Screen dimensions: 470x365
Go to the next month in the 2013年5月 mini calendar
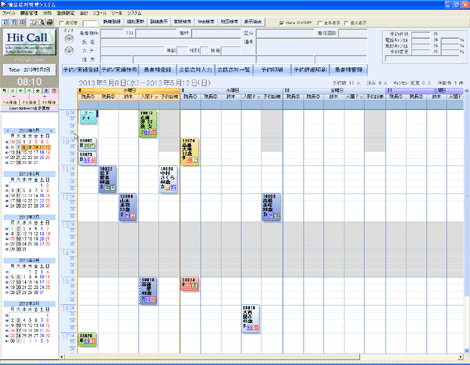pos(51,131)
